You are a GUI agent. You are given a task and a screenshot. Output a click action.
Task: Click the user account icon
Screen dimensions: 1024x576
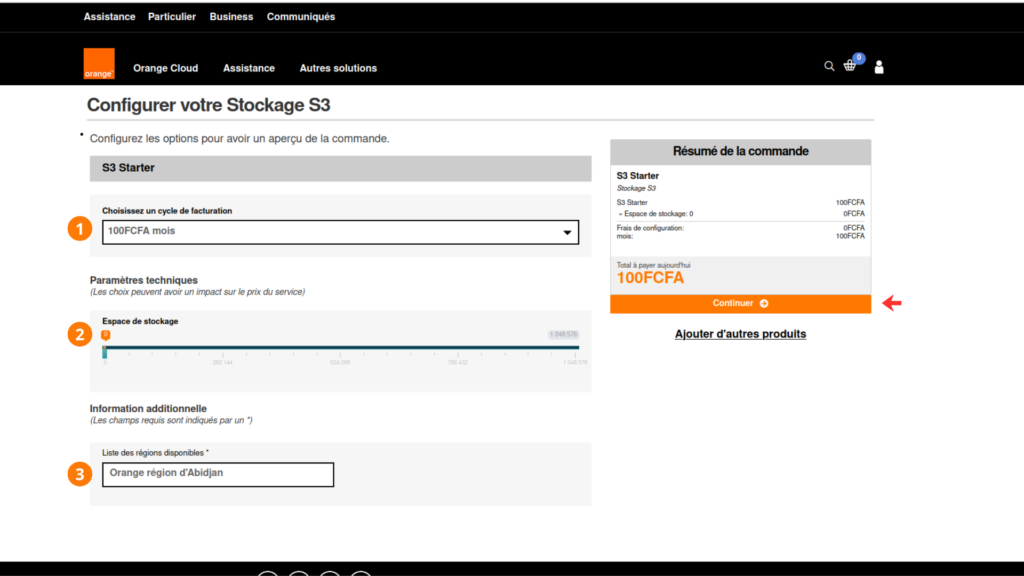(879, 67)
